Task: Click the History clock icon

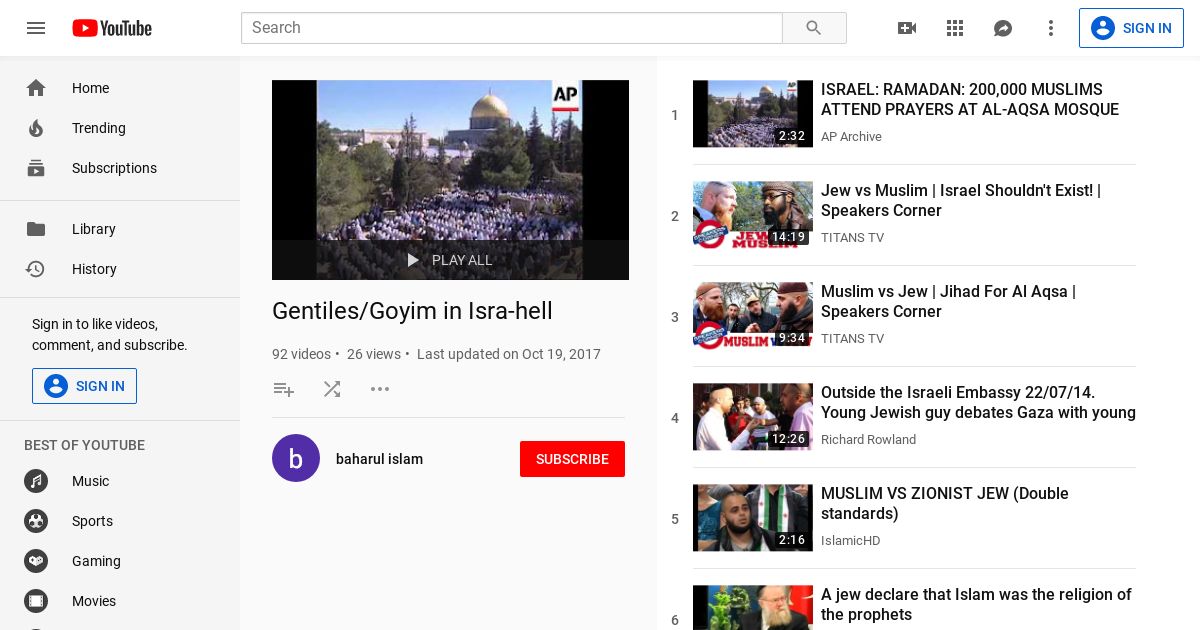Action: coord(36,269)
